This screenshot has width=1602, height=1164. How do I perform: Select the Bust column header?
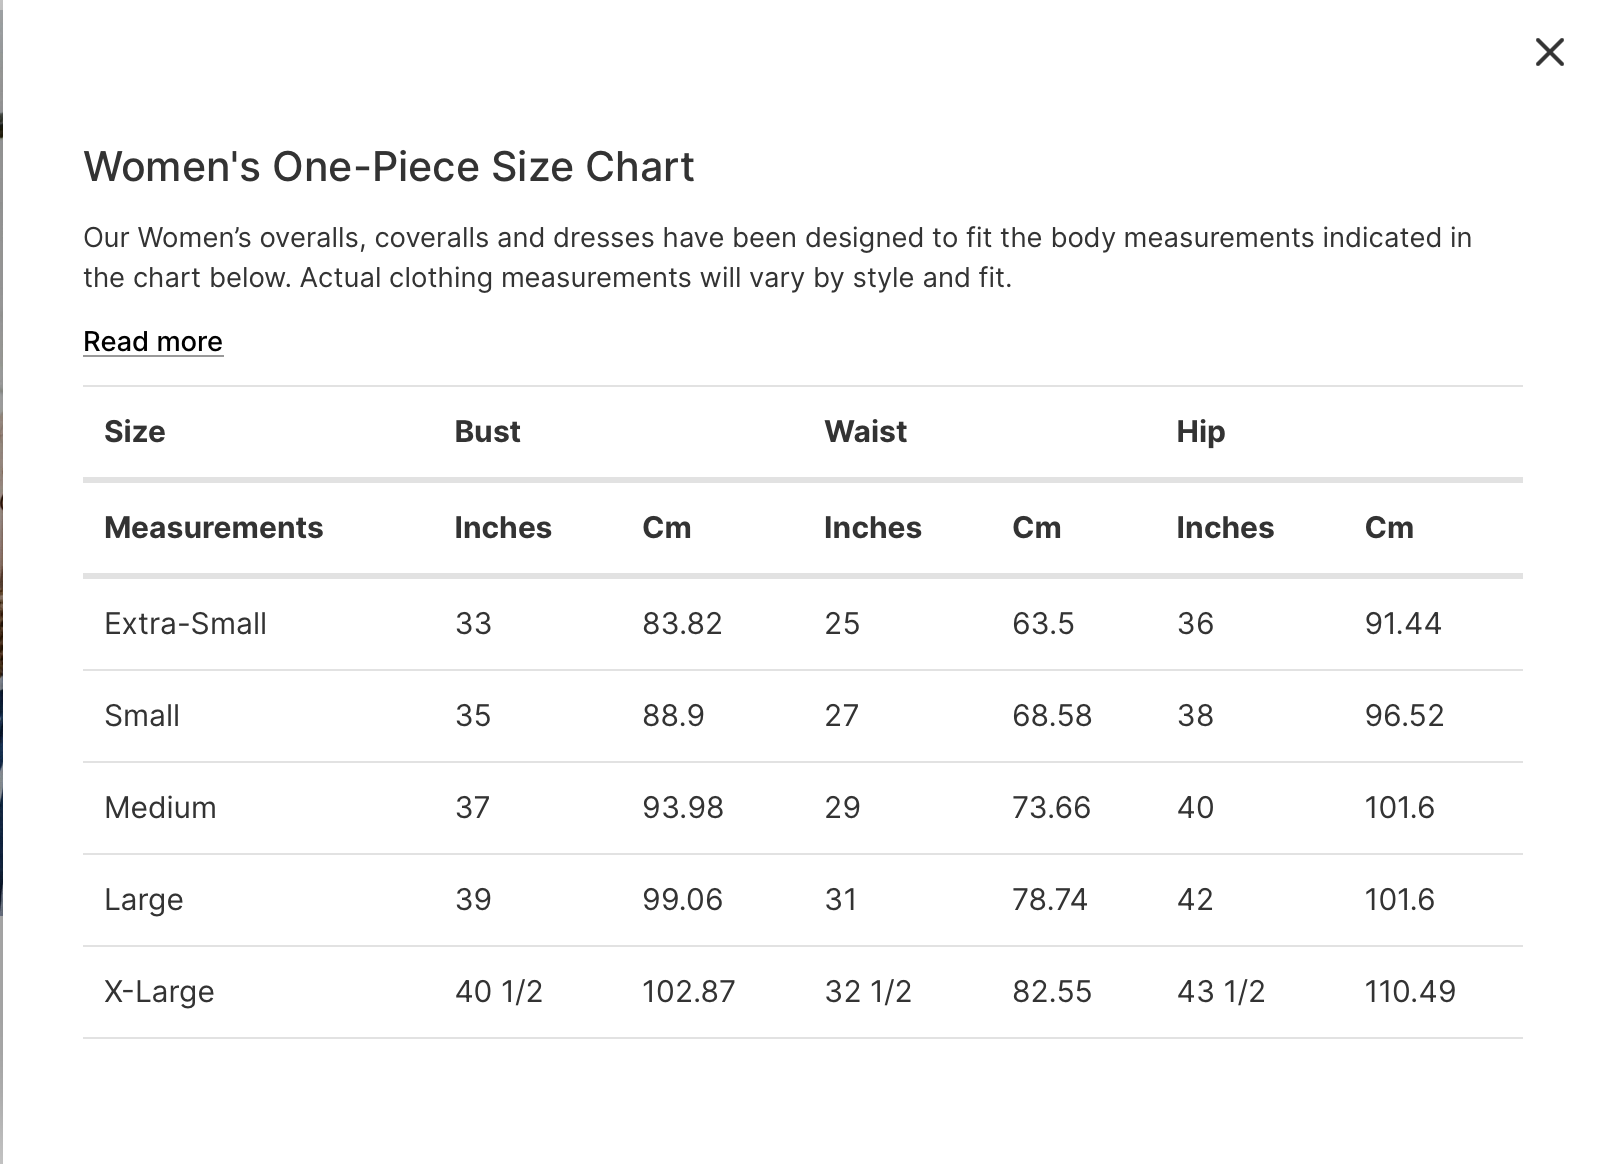coord(487,432)
